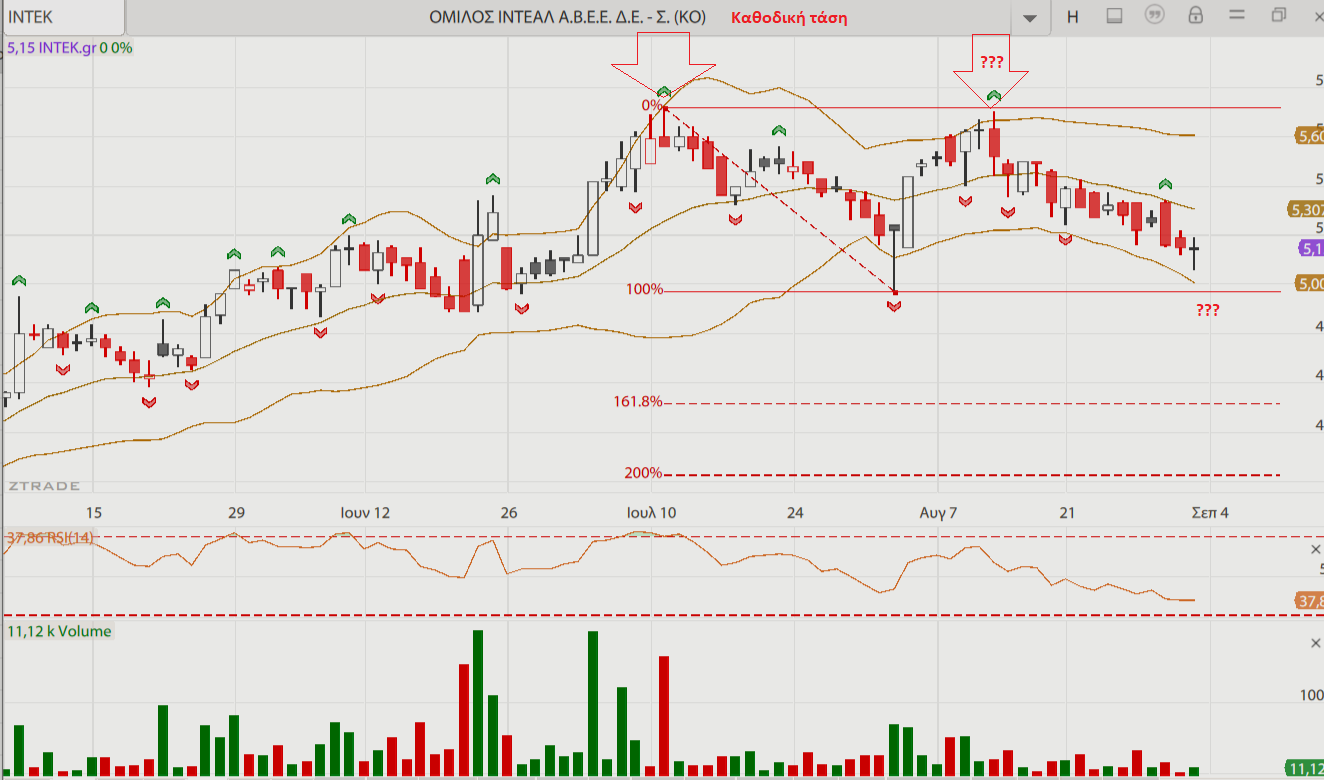The height and width of the screenshot is (780, 1324).
Task: Select the 37,86 RSI(14) indicator label
Action: coord(50,538)
